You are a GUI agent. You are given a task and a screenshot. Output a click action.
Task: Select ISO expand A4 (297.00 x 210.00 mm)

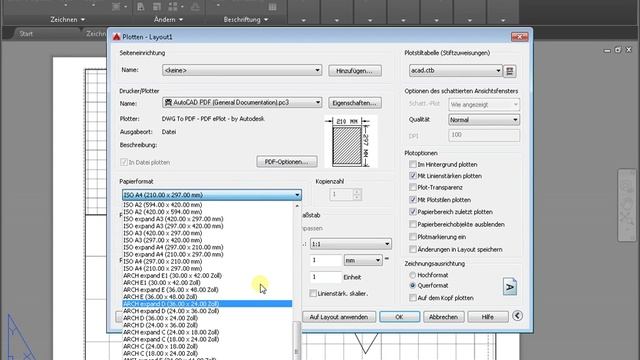click(207, 247)
